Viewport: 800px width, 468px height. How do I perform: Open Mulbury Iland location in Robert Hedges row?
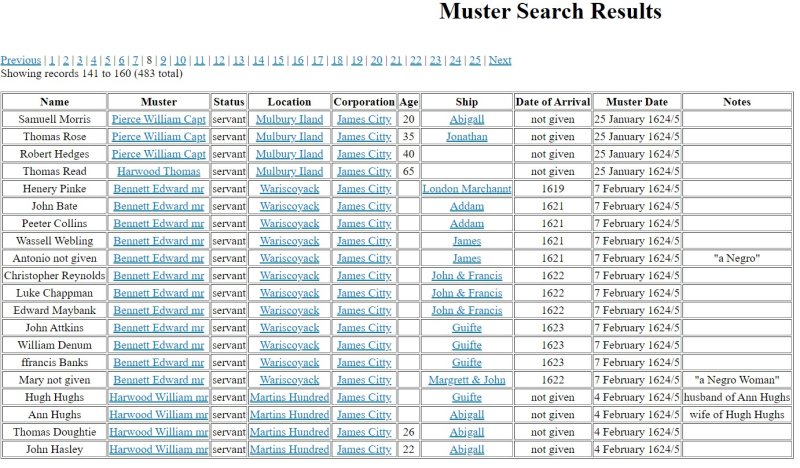(x=289, y=154)
